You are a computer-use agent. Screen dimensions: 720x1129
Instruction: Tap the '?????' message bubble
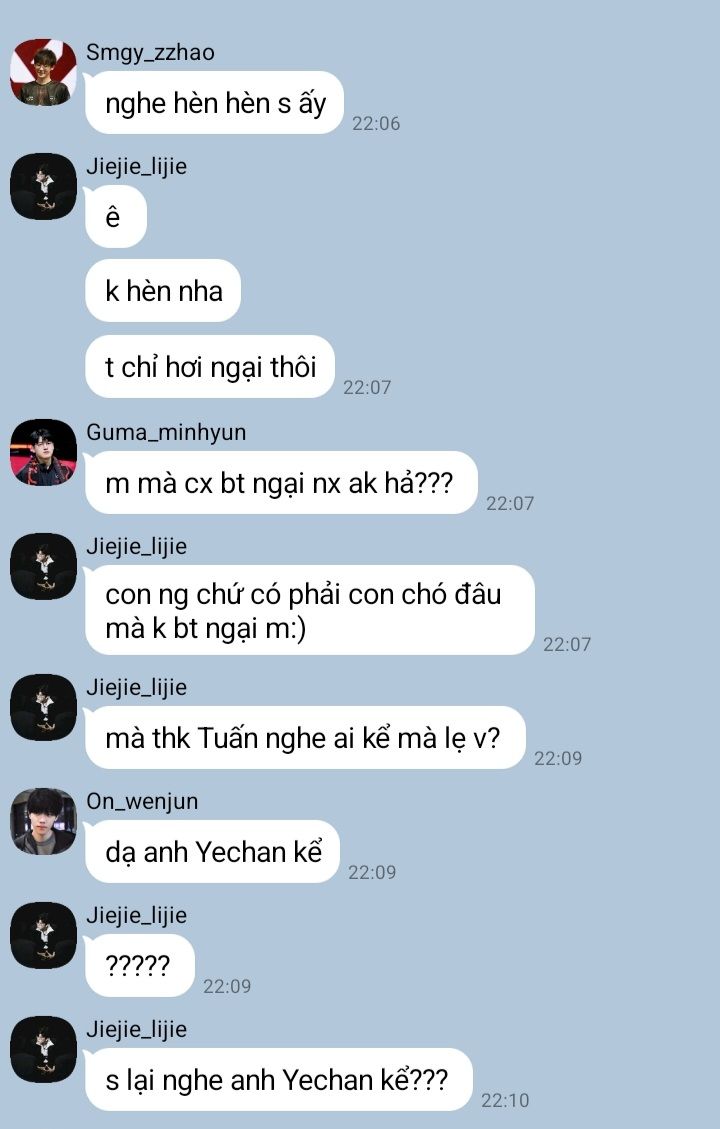pos(140,965)
